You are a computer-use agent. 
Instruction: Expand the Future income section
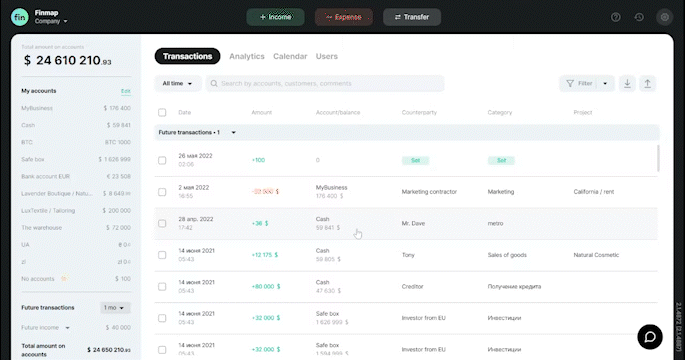(68, 328)
